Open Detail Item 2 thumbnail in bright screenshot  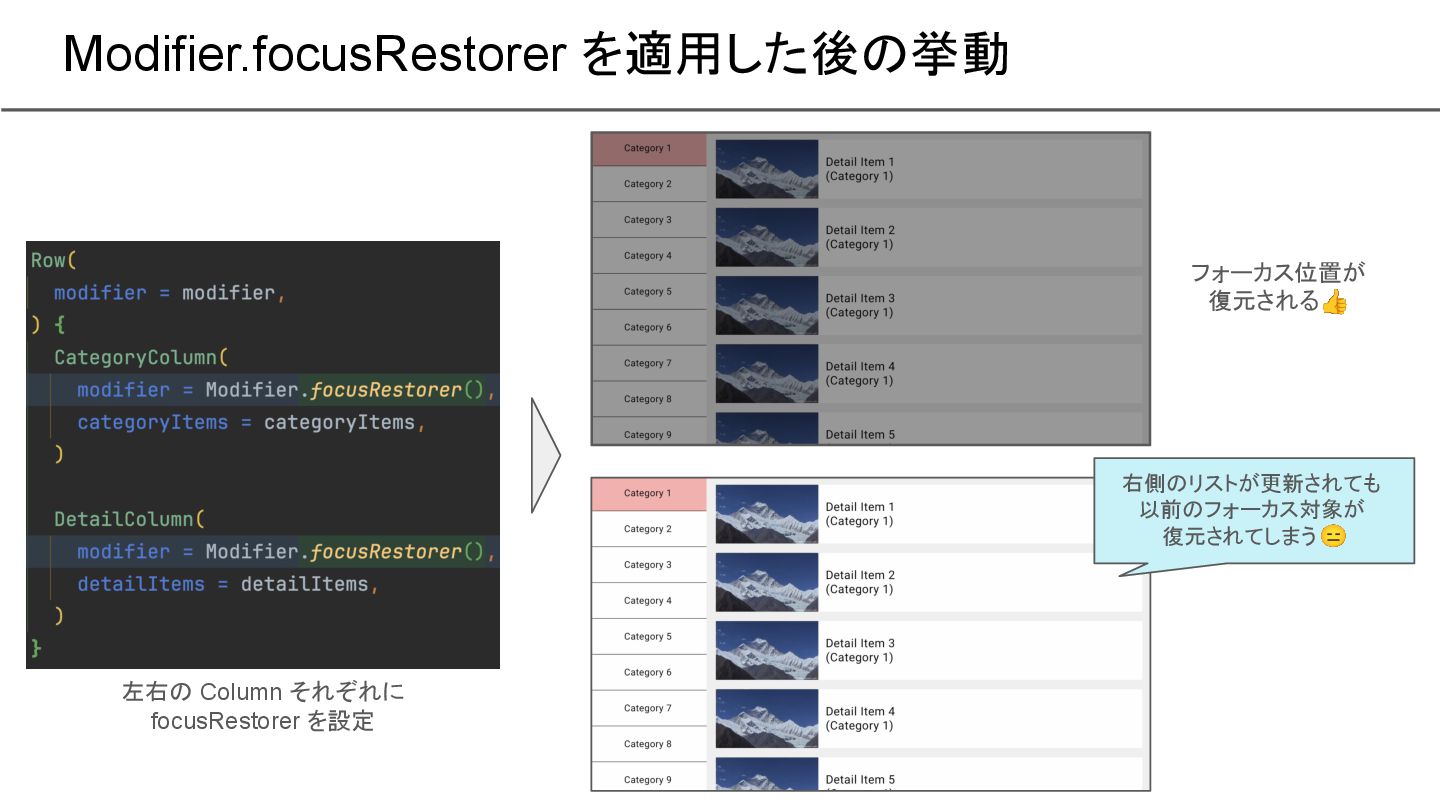(x=767, y=582)
